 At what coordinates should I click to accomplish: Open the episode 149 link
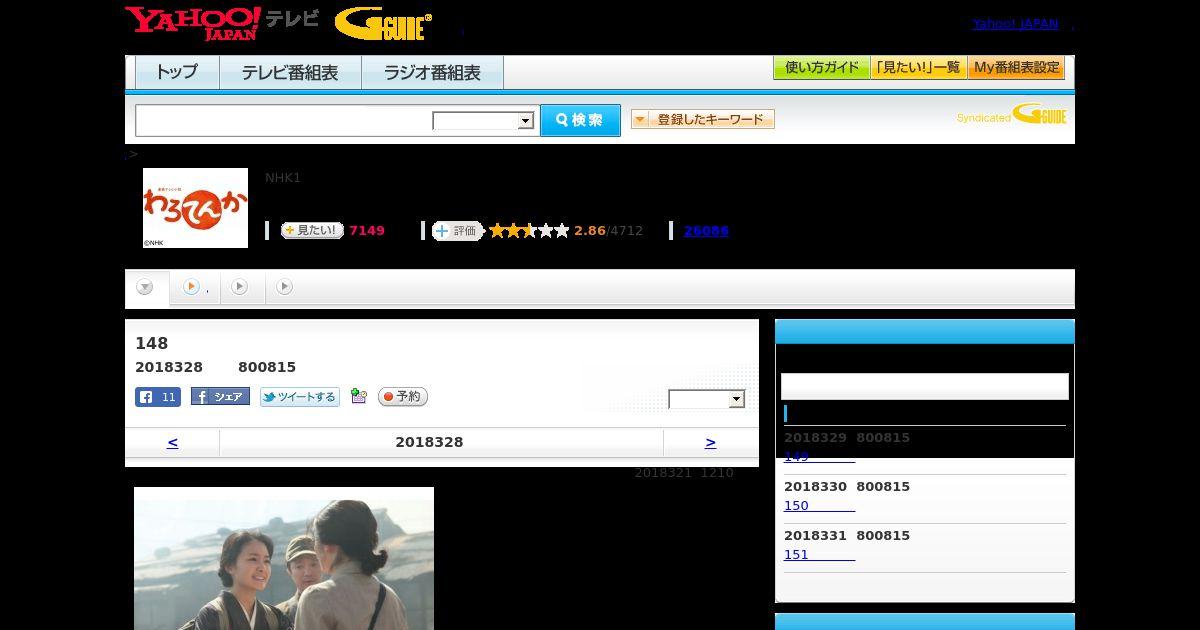point(819,457)
